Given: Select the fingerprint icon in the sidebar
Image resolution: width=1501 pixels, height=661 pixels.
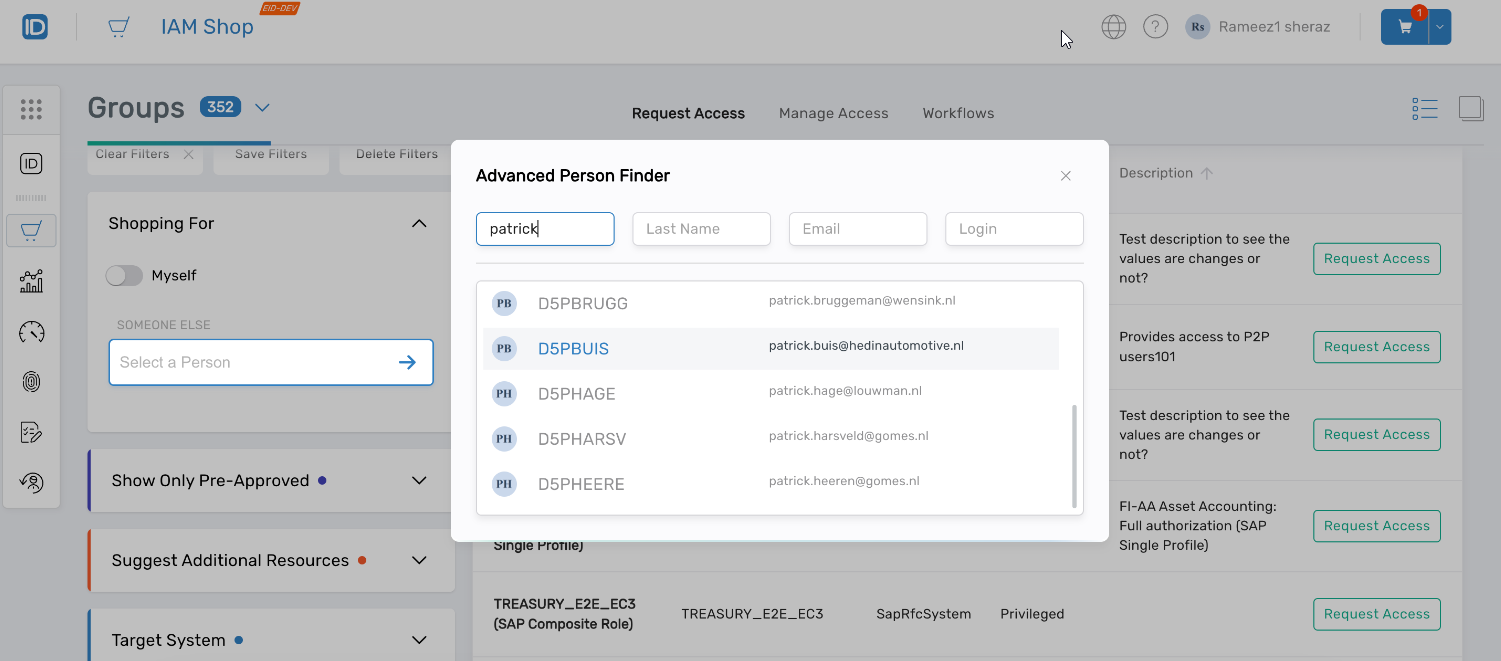Looking at the screenshot, I should (x=31, y=381).
